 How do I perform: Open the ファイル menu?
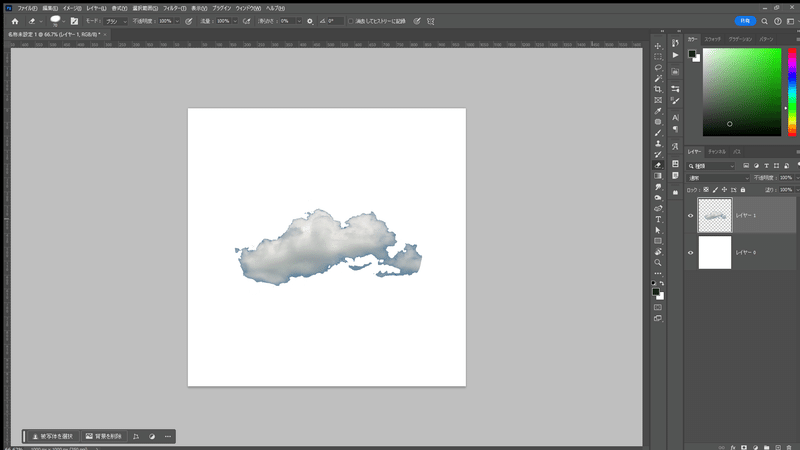pyautogui.click(x=27, y=8)
